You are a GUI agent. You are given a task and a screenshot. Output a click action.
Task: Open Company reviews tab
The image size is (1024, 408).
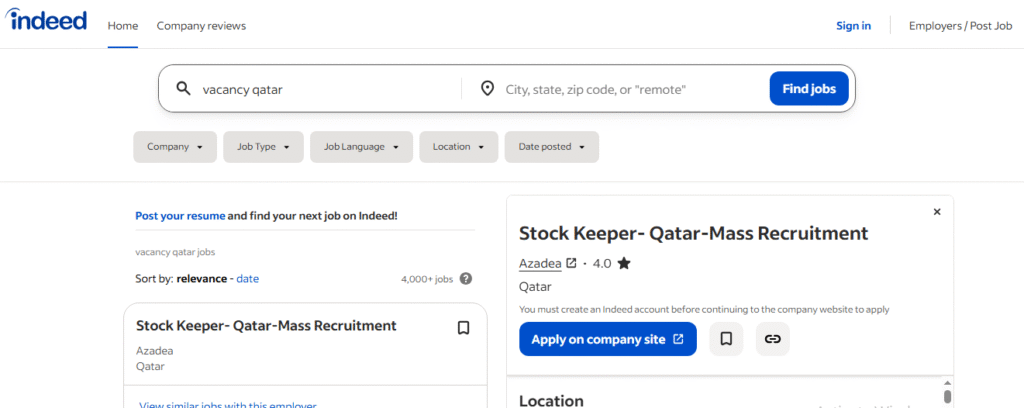point(201,26)
